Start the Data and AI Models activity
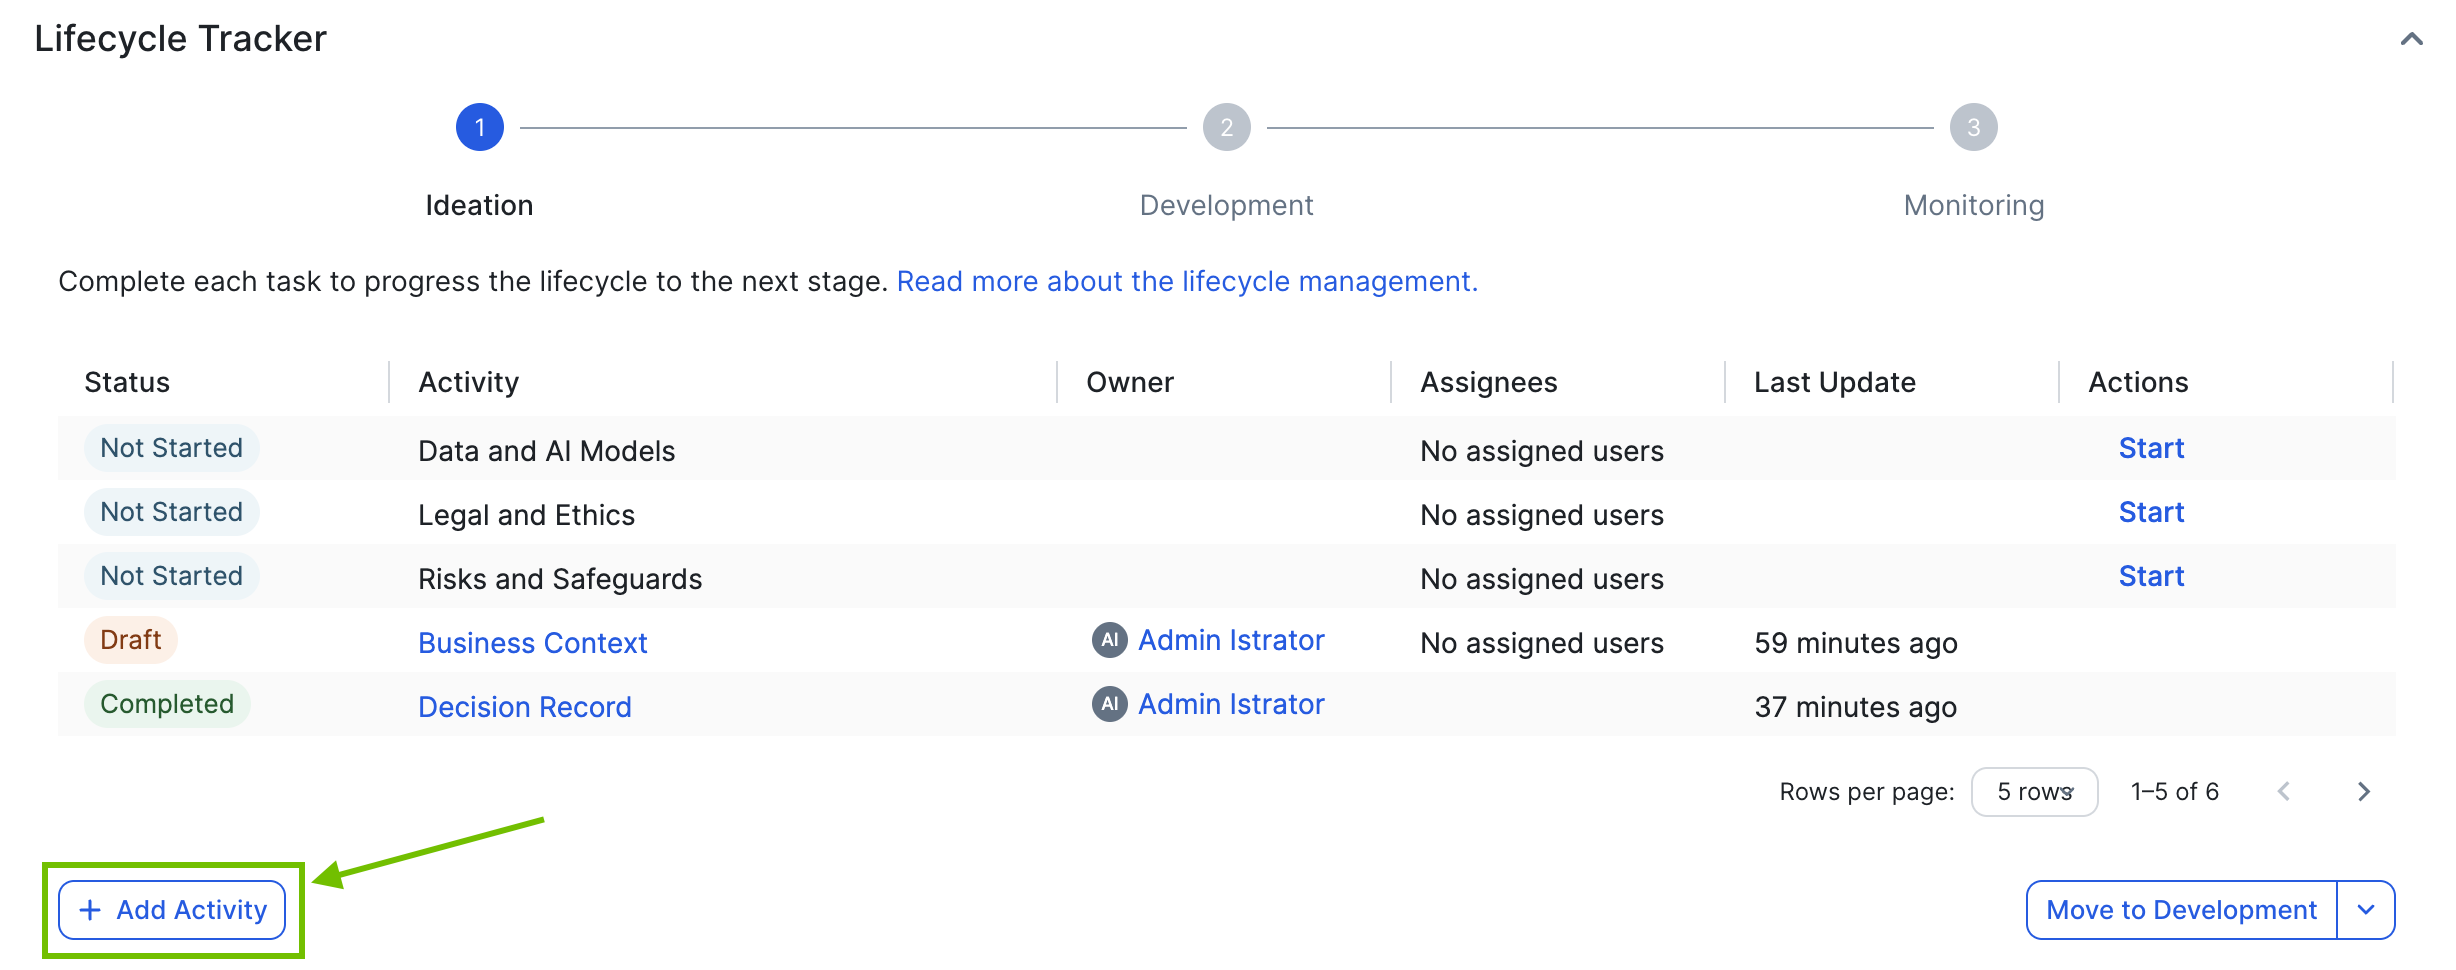The height and width of the screenshot is (970, 2456). [2150, 449]
